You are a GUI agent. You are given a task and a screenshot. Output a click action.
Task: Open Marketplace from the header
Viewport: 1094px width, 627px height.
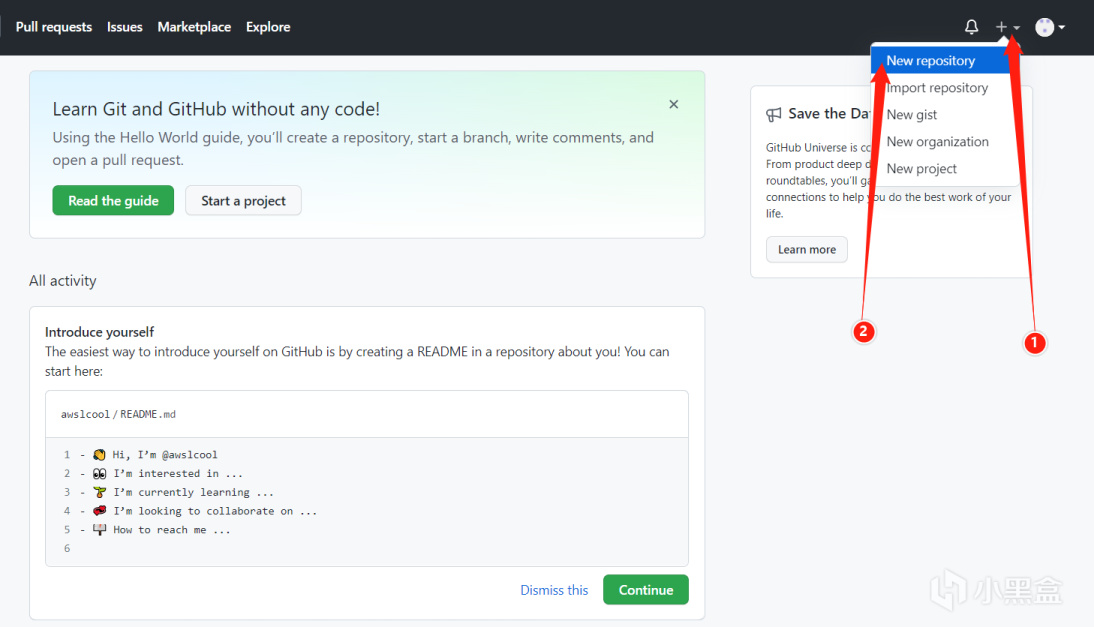tap(194, 27)
